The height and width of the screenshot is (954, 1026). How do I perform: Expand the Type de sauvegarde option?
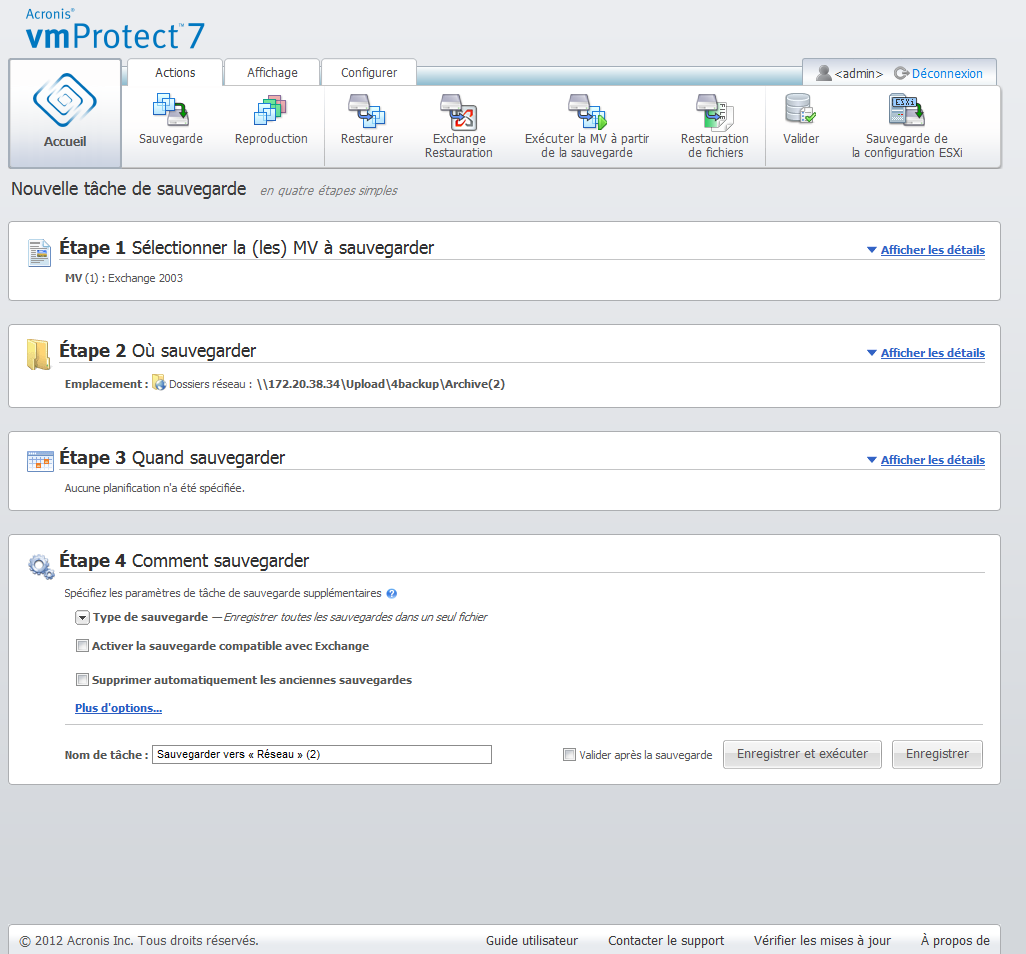(x=82, y=617)
